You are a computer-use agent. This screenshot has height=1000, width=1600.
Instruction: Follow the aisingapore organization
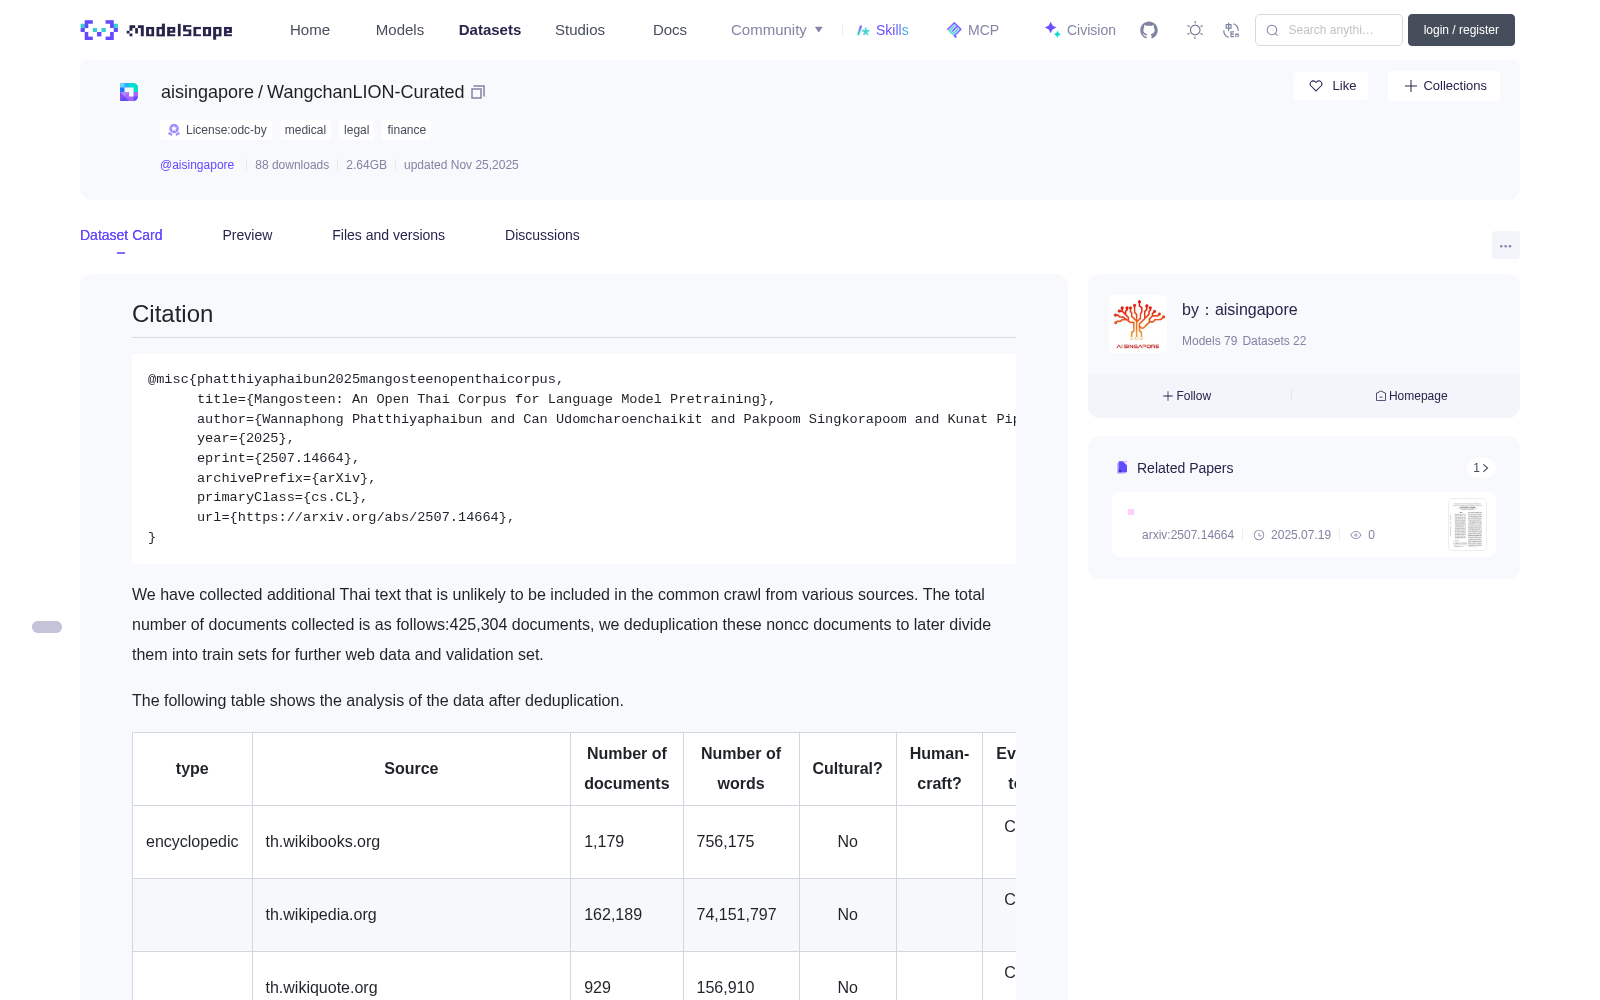pos(1187,396)
